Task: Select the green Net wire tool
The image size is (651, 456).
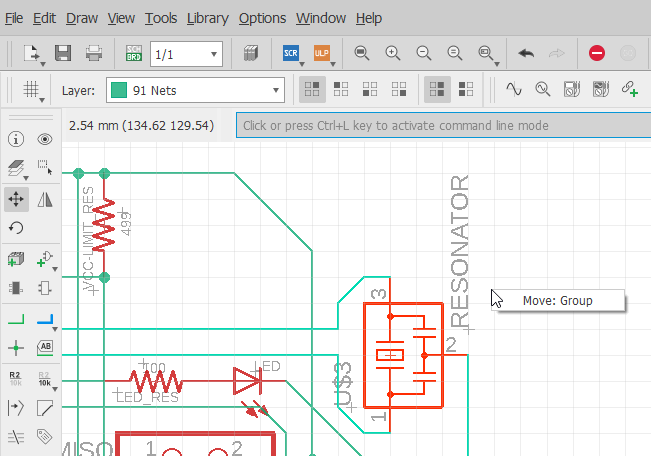Action: pos(16,319)
